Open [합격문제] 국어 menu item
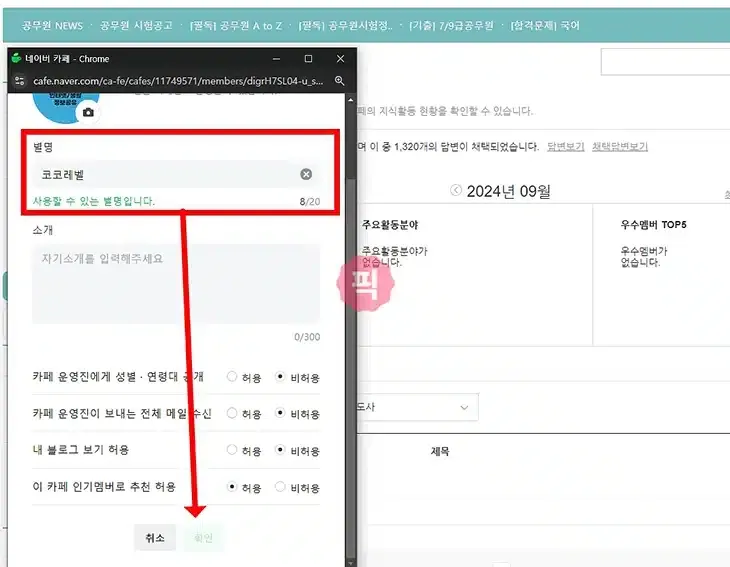This screenshot has width=730, height=567. click(x=545, y=26)
